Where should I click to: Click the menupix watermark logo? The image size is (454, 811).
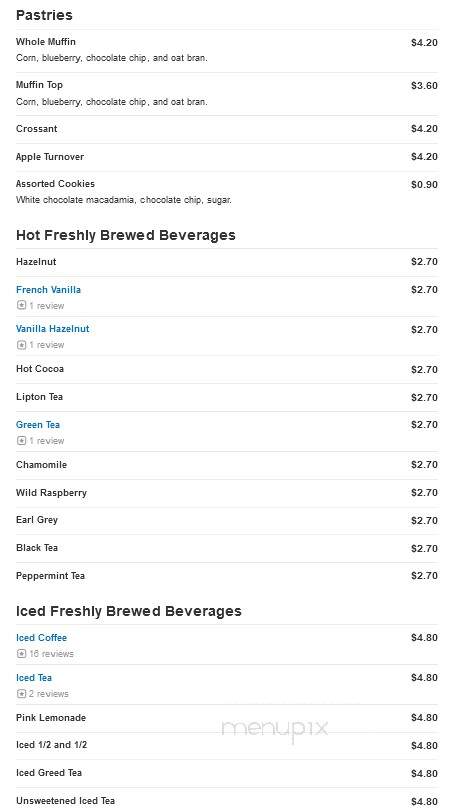pos(275,729)
